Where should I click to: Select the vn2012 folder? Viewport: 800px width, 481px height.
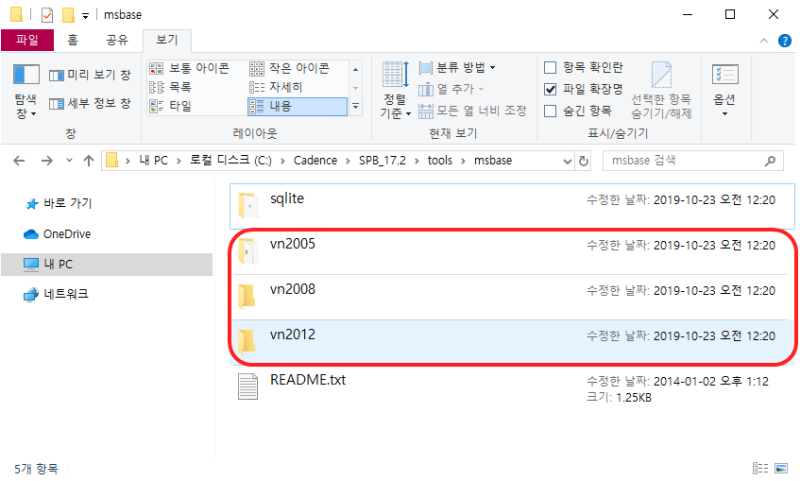coord(512,342)
